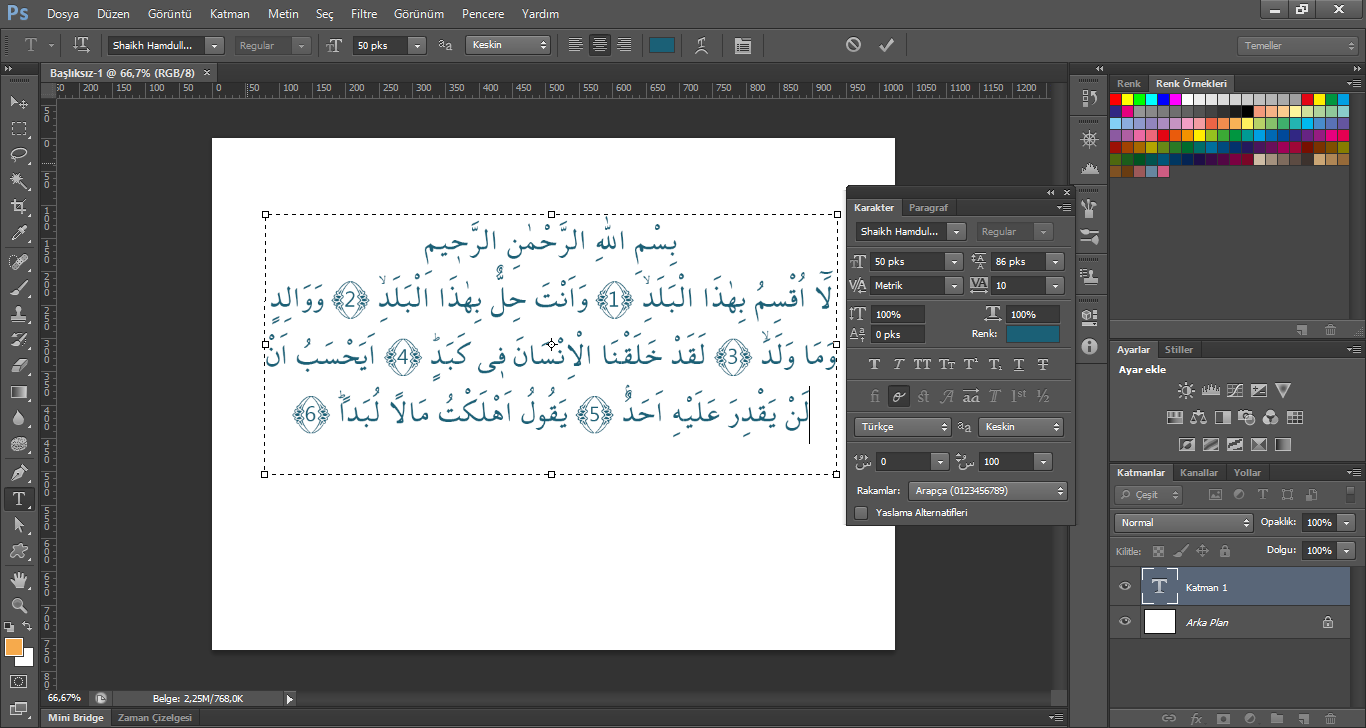
Task: Click the Renk color swatch in Karakter panel
Action: [x=1032, y=334]
